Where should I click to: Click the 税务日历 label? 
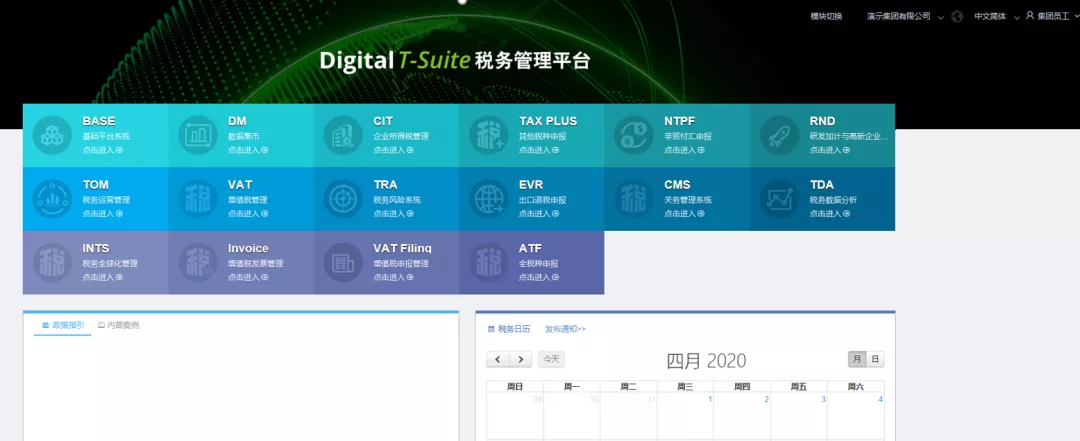(x=514, y=329)
